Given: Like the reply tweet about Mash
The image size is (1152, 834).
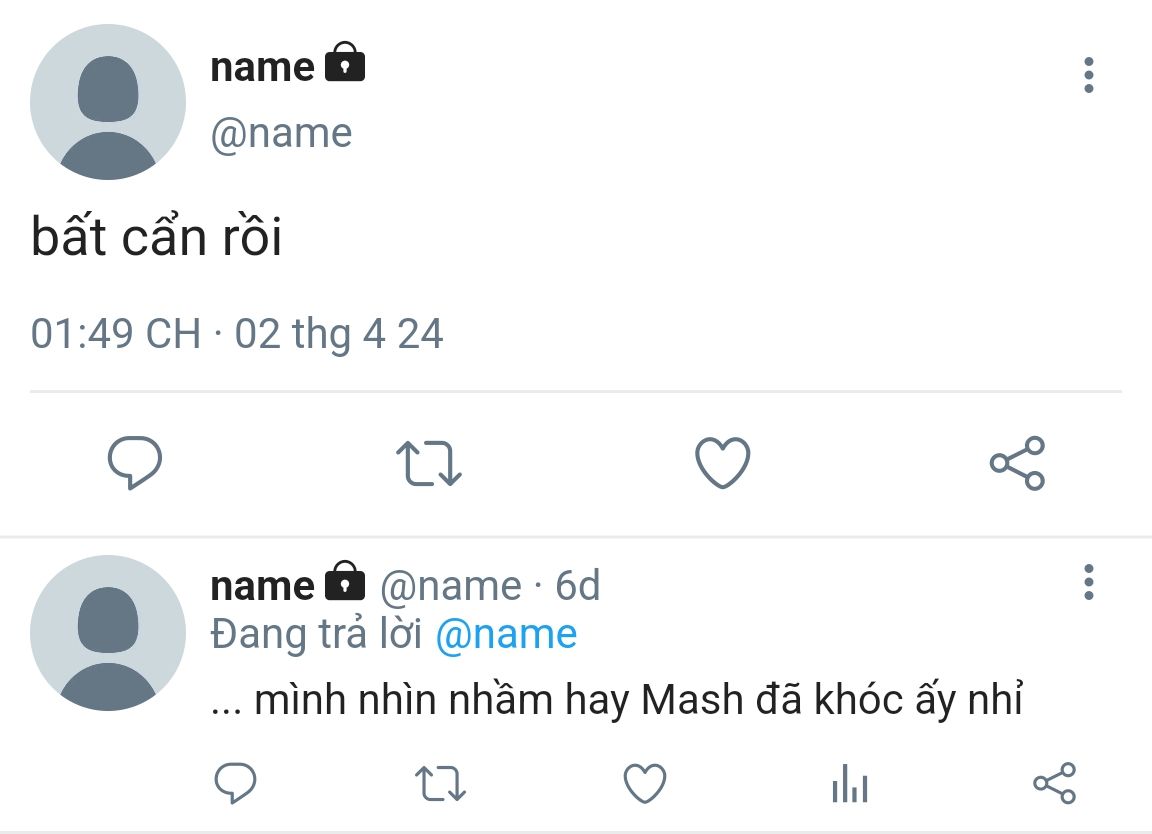Looking at the screenshot, I should 645,783.
